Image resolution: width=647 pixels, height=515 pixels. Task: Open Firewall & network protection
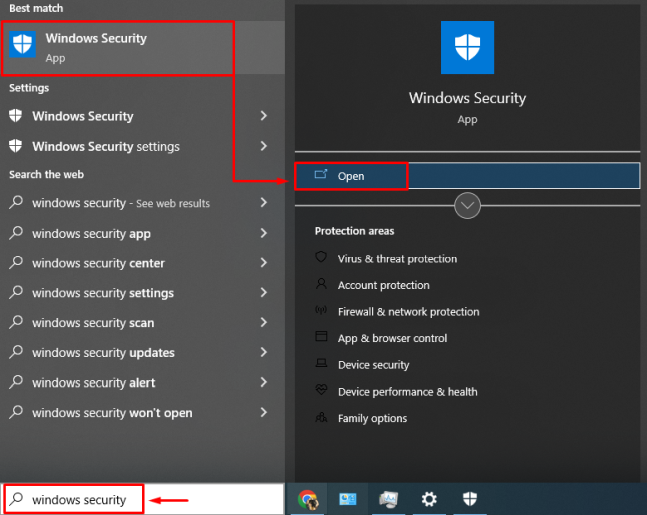click(409, 312)
